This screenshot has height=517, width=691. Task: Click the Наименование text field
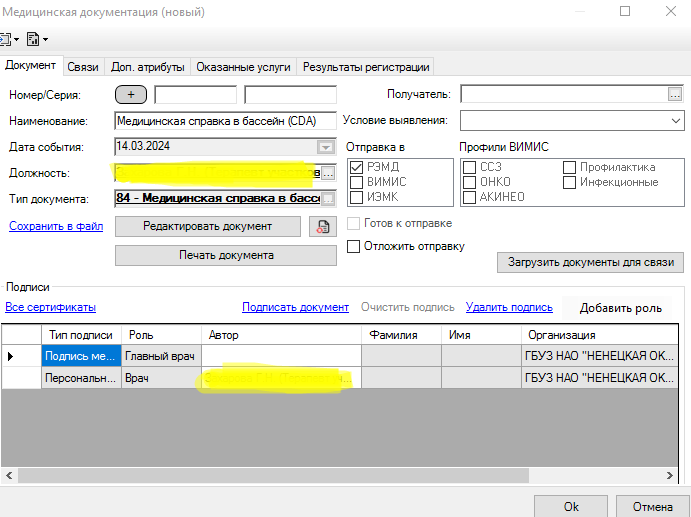point(225,121)
